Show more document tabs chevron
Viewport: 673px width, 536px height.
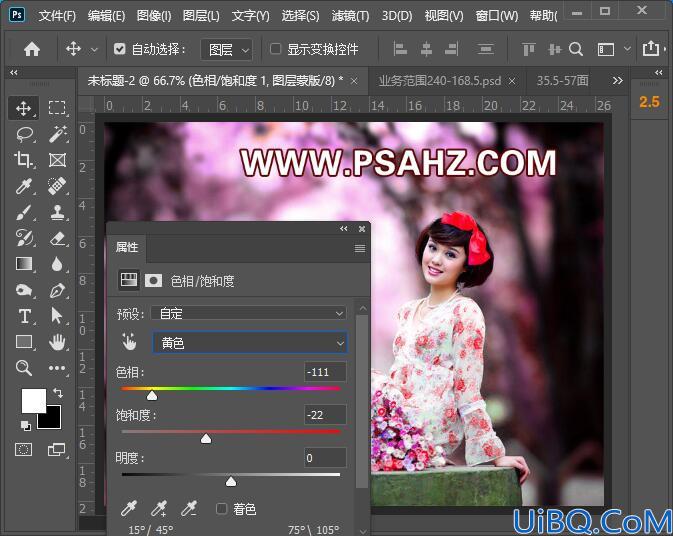coord(617,80)
